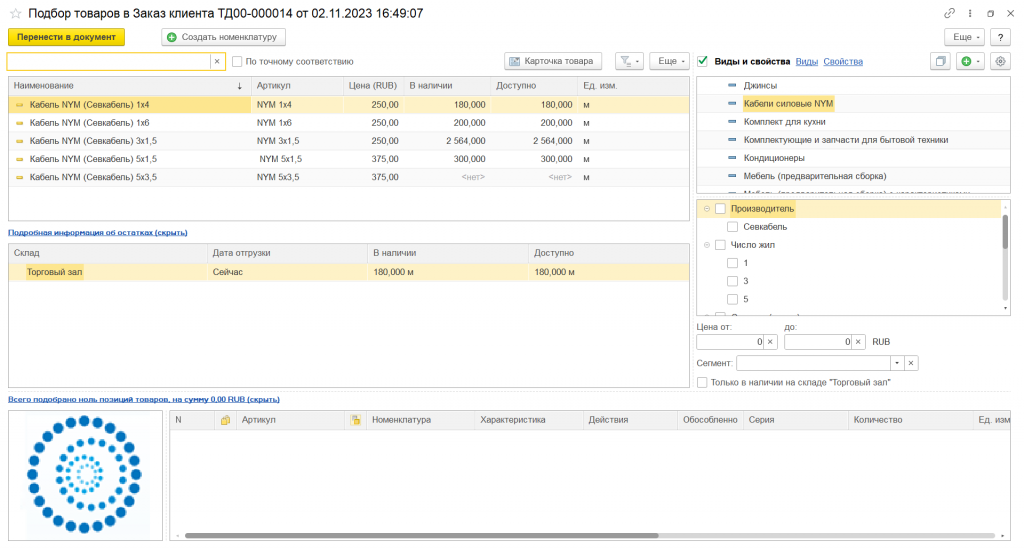Image resolution: width=1024 pixels, height=549 pixels.
Task: Check the Севкабель manufacturer checkbox
Action: click(x=733, y=227)
